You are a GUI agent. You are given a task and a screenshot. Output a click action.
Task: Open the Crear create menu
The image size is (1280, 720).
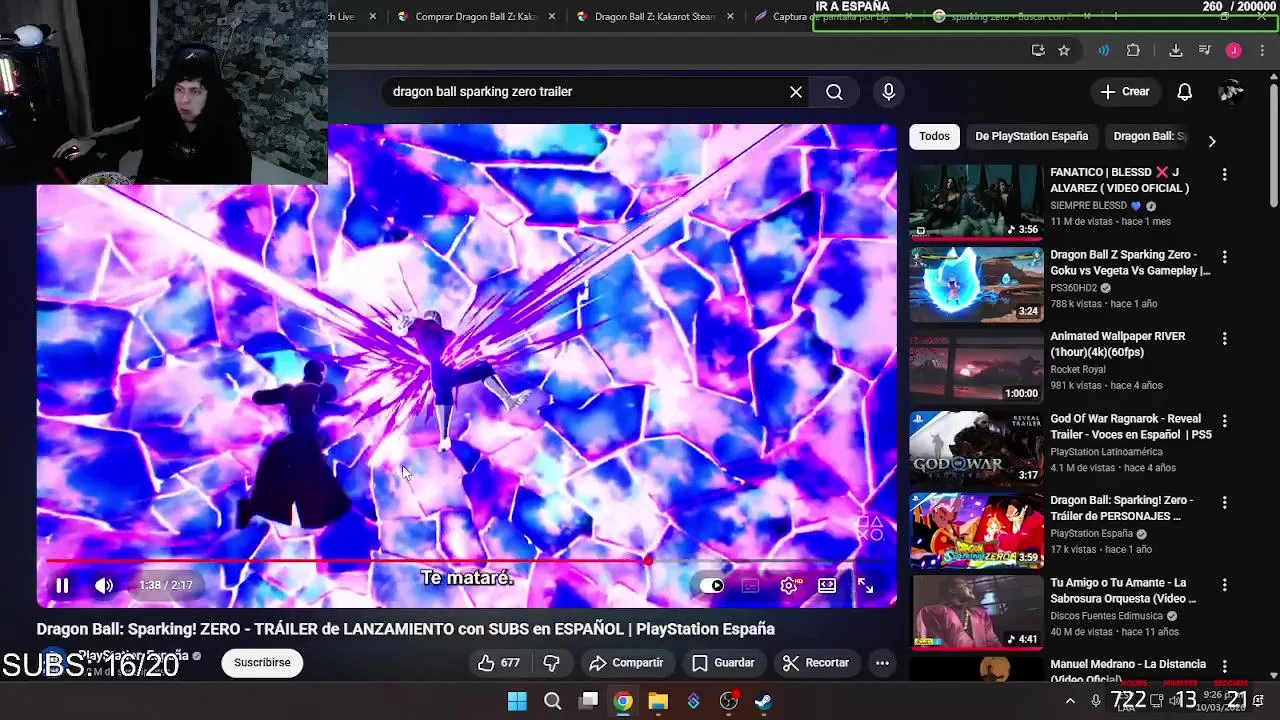(x=1125, y=92)
